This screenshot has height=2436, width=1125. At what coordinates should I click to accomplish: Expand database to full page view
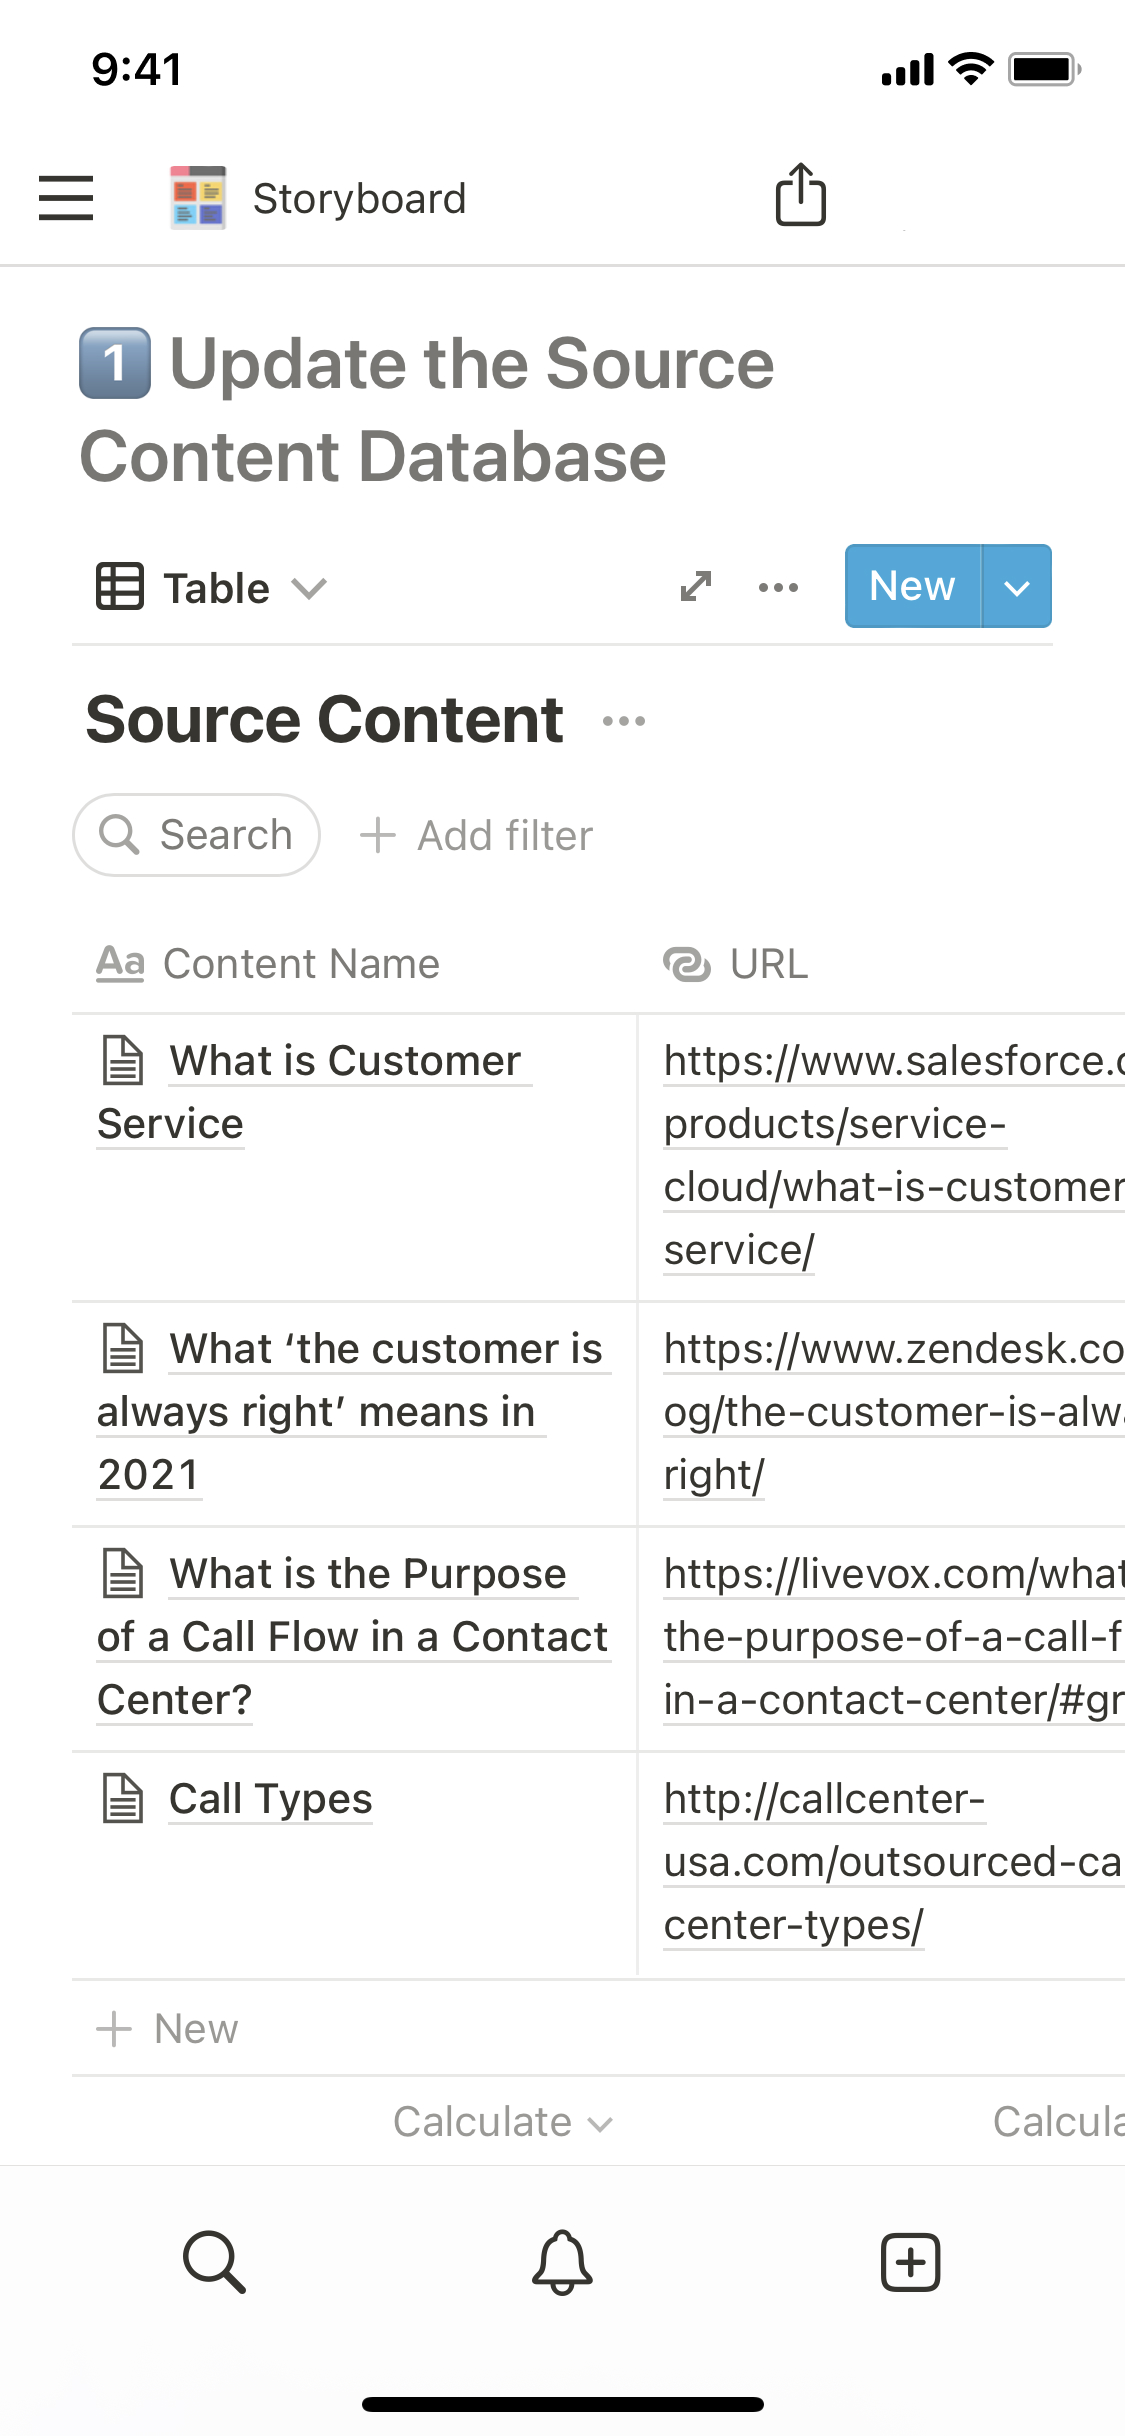(696, 587)
